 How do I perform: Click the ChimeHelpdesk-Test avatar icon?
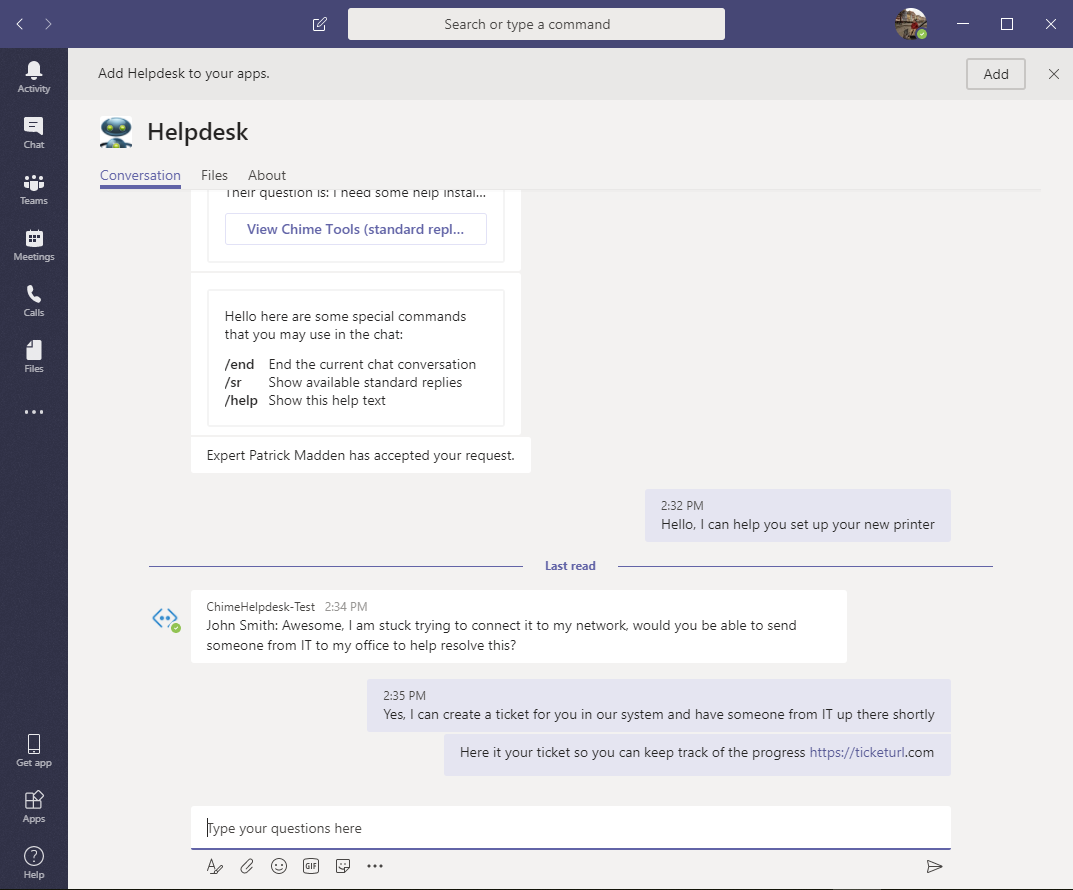click(166, 619)
